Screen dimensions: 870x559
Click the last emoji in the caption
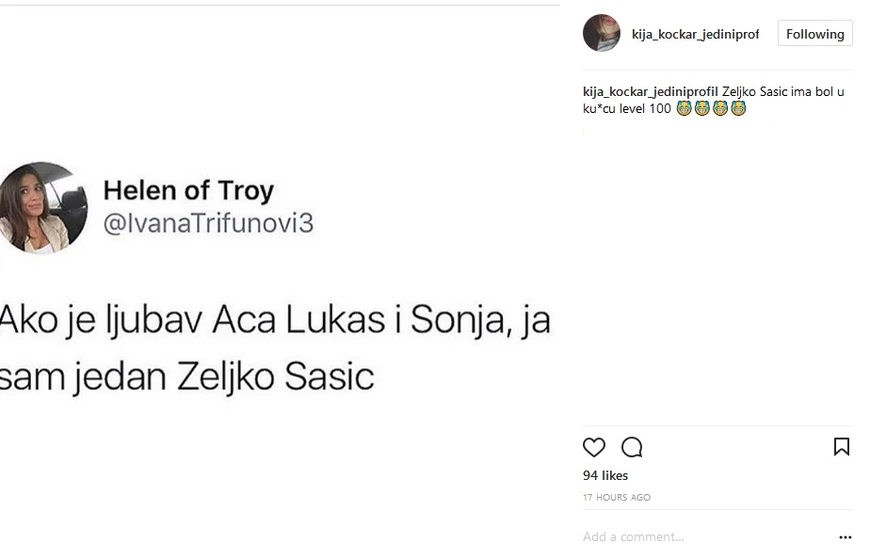[x=738, y=108]
